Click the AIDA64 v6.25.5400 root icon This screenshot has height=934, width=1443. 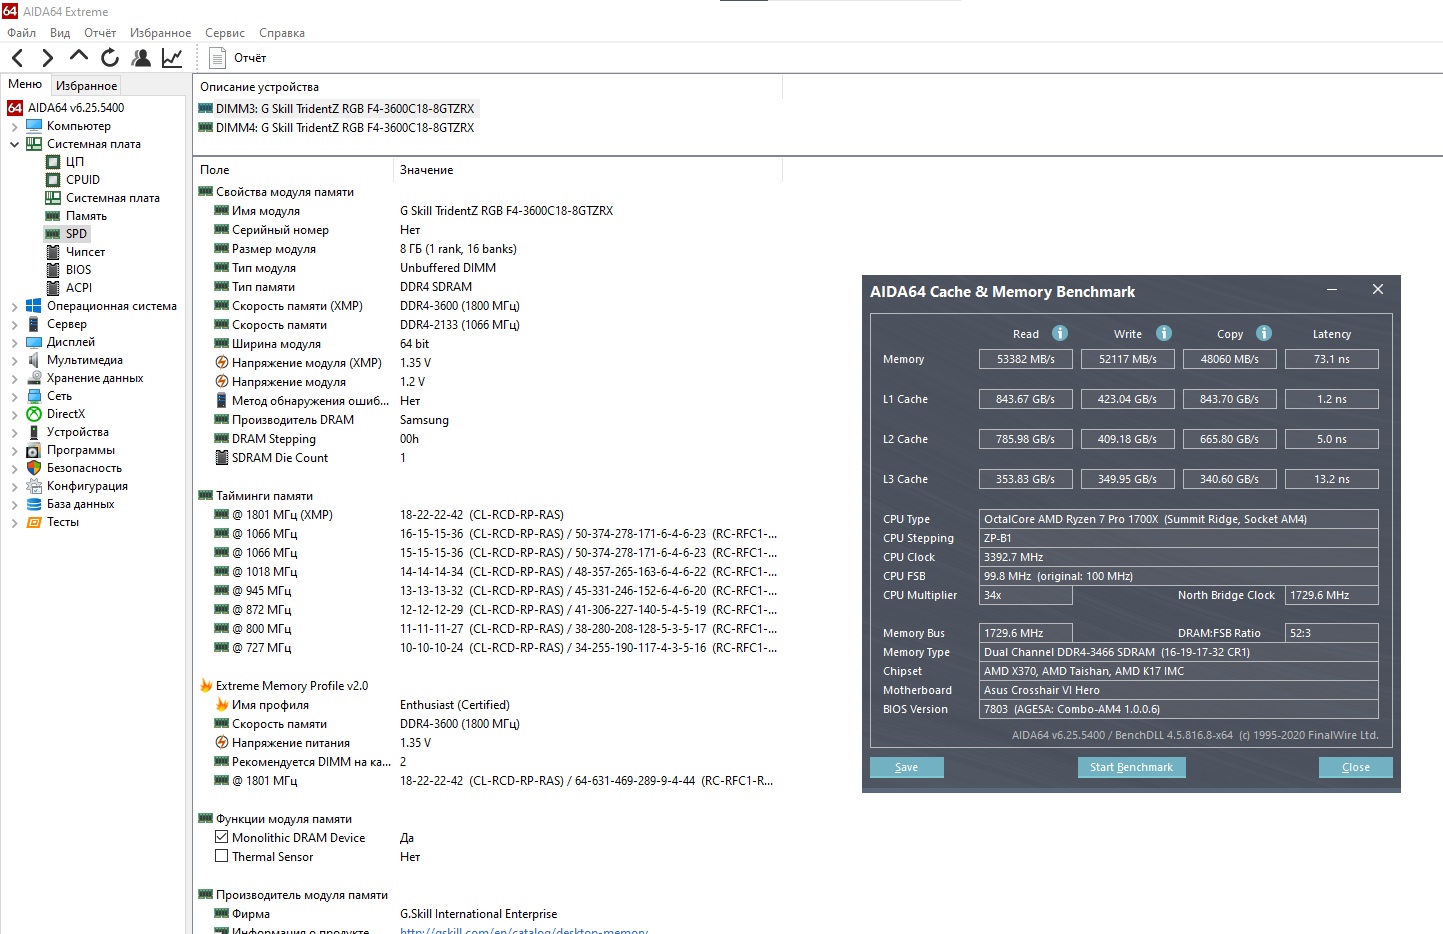(15, 108)
